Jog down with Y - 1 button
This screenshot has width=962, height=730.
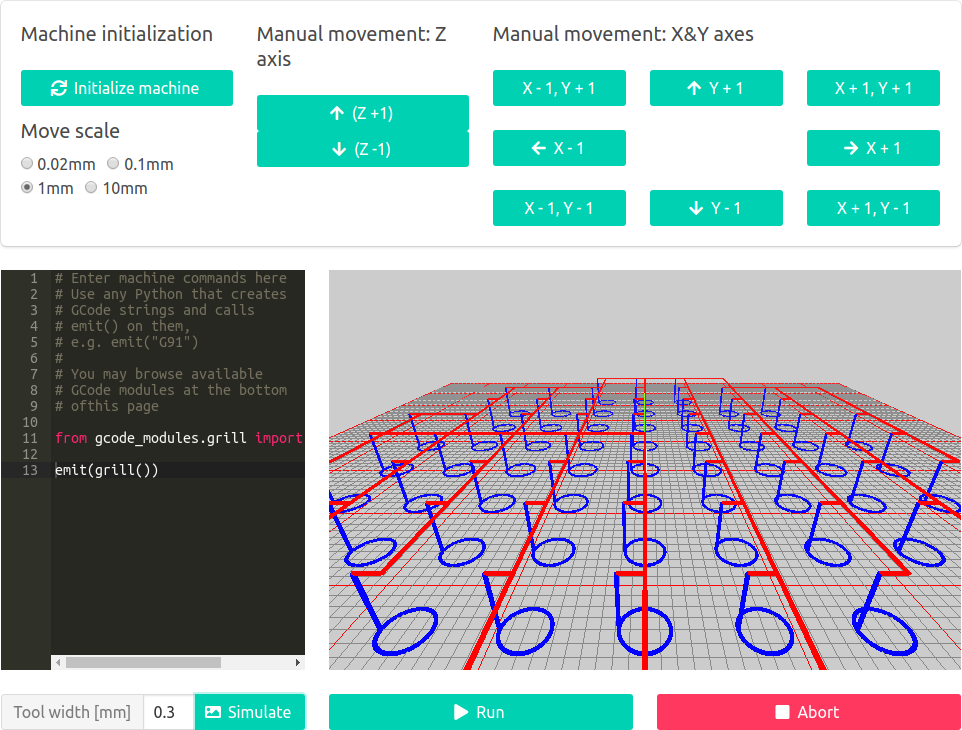(716, 208)
